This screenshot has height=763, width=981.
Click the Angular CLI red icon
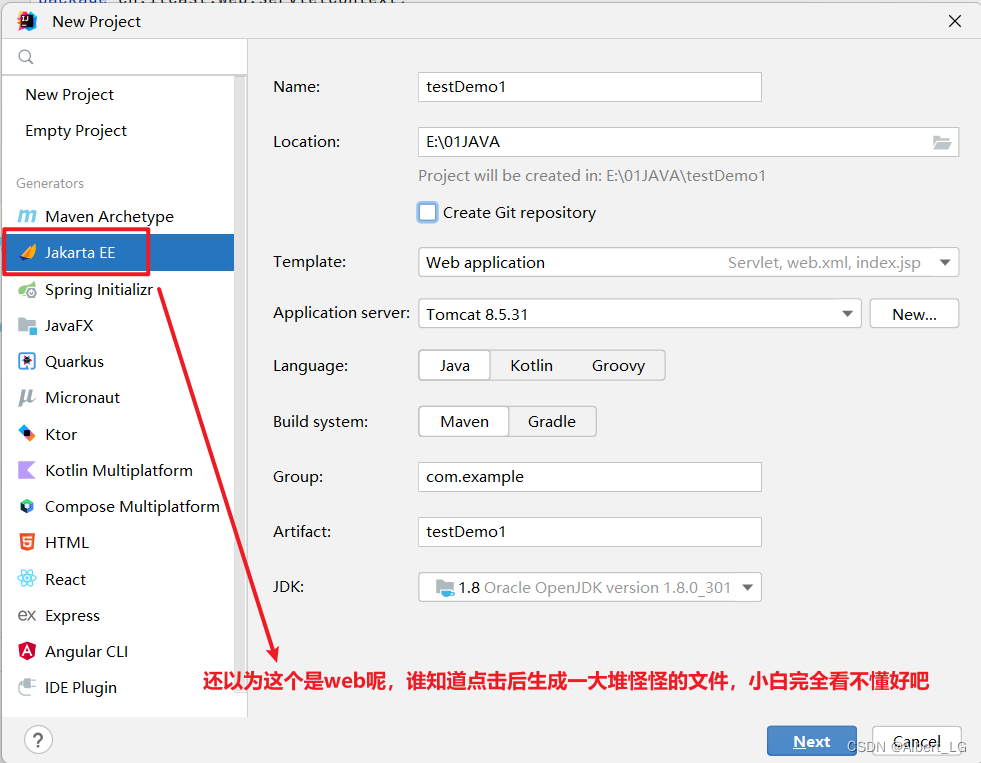[x=27, y=652]
